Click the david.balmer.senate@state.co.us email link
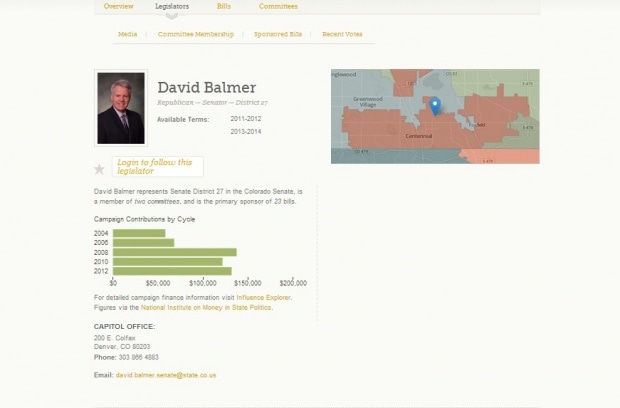620x408 pixels. tap(166, 375)
